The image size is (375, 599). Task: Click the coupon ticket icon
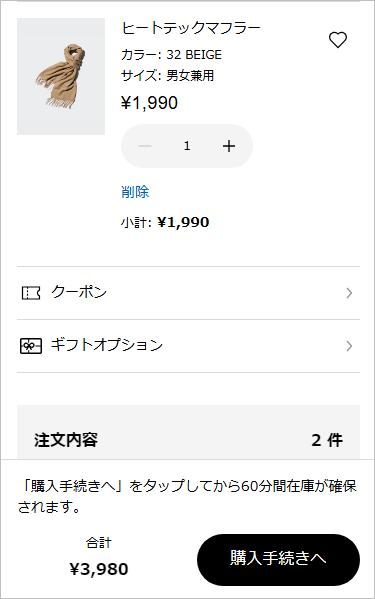tap(31, 293)
